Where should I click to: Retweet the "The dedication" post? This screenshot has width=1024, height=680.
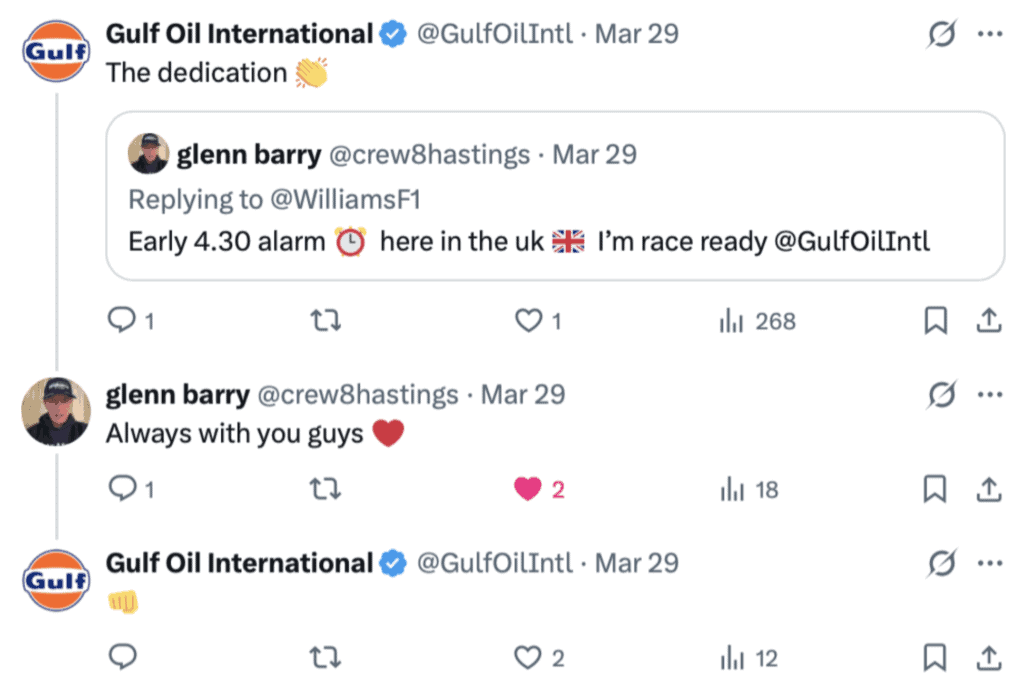(325, 321)
